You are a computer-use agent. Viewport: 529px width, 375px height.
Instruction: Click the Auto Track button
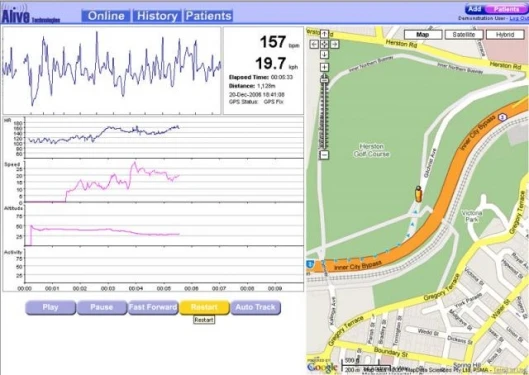255,307
